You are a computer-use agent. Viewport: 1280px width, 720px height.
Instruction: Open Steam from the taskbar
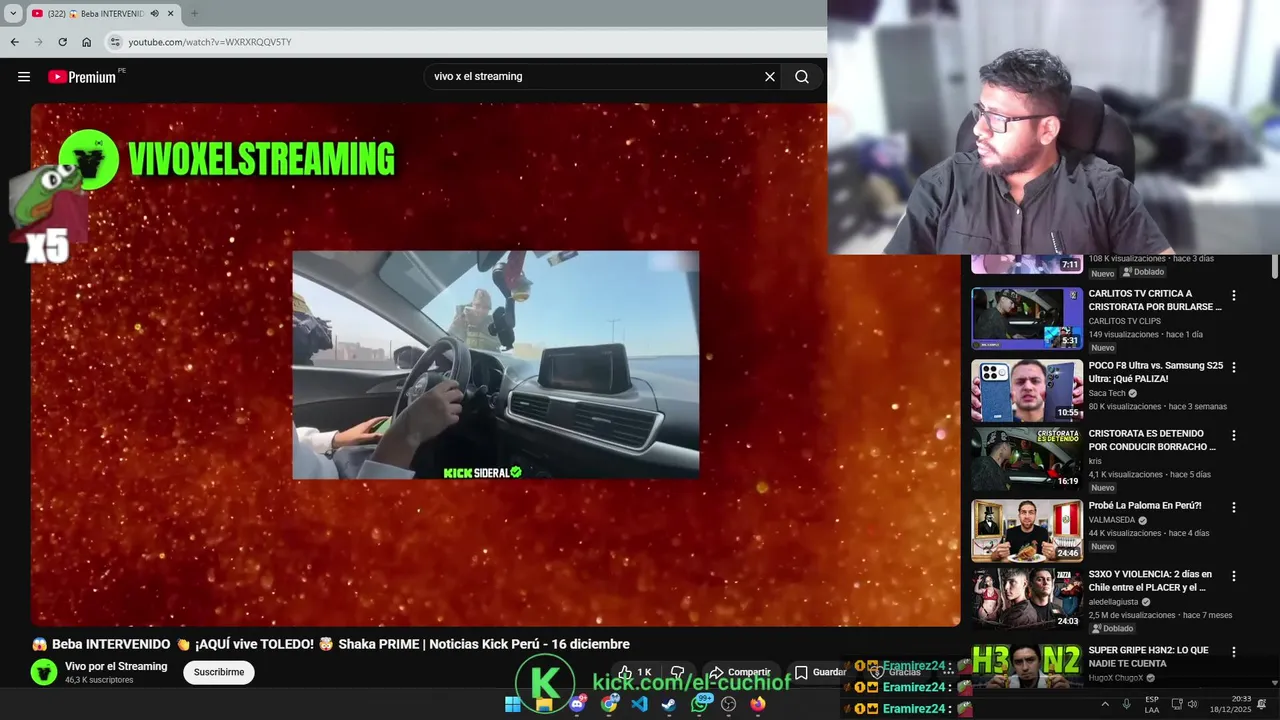[x=669, y=704]
